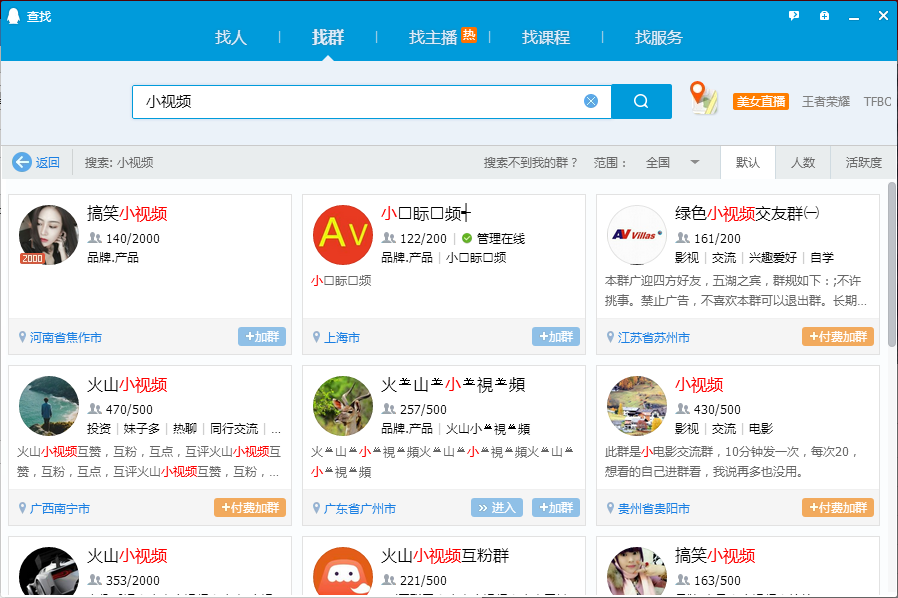This screenshot has height=598, width=898.
Task: Click the members icon beside 257/500
Action: [389, 409]
